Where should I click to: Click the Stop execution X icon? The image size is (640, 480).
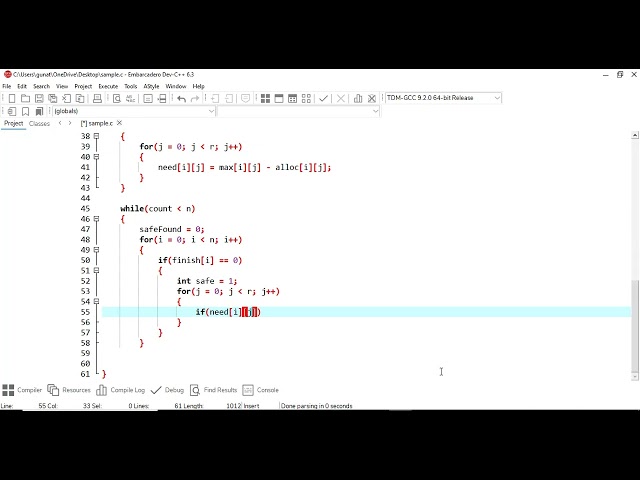[x=341, y=98]
